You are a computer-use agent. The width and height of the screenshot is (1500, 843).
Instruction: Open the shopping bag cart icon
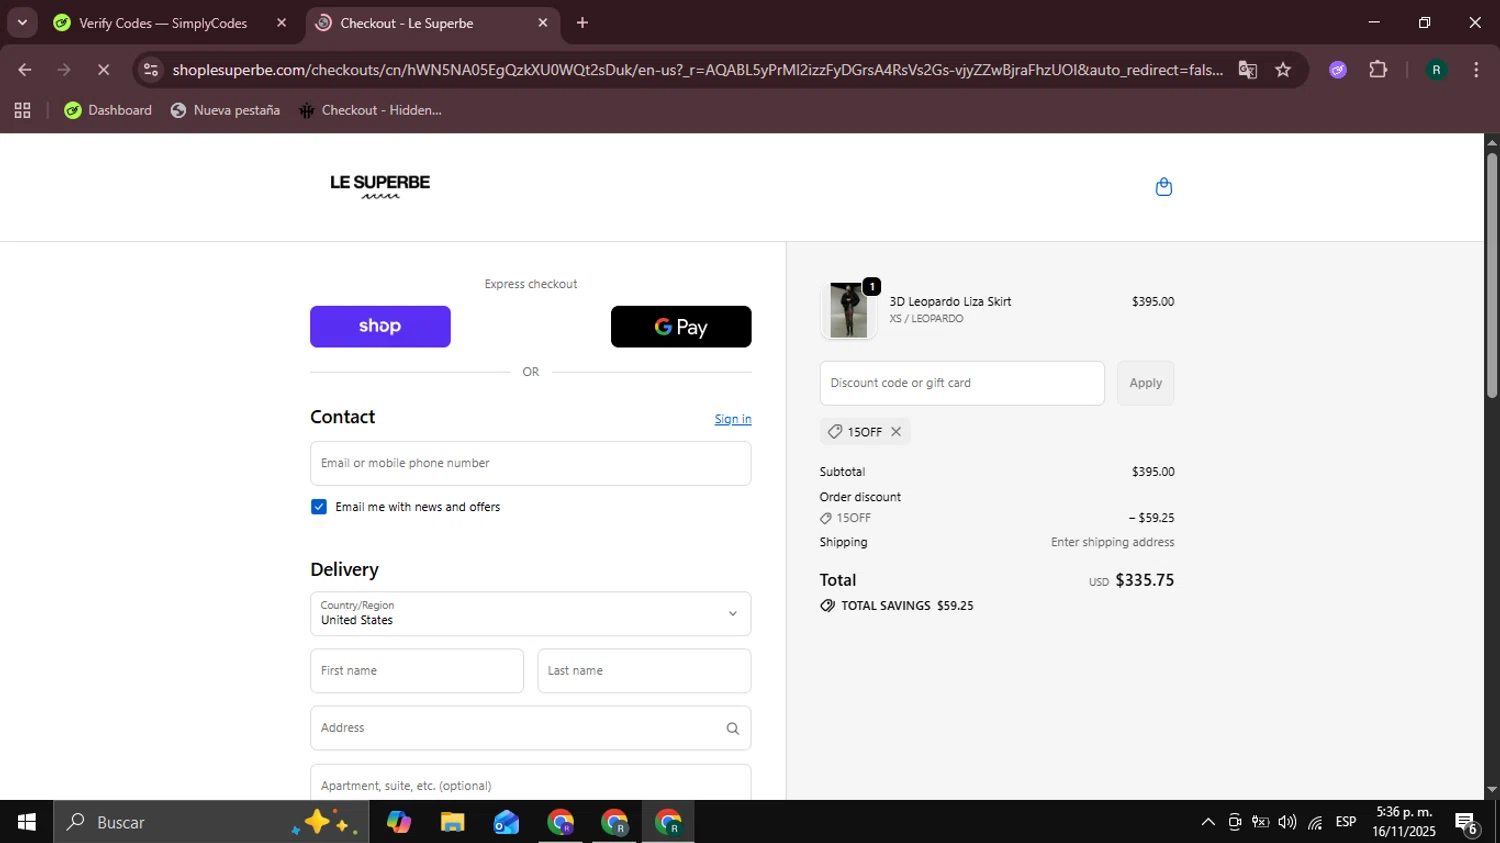1163,187
